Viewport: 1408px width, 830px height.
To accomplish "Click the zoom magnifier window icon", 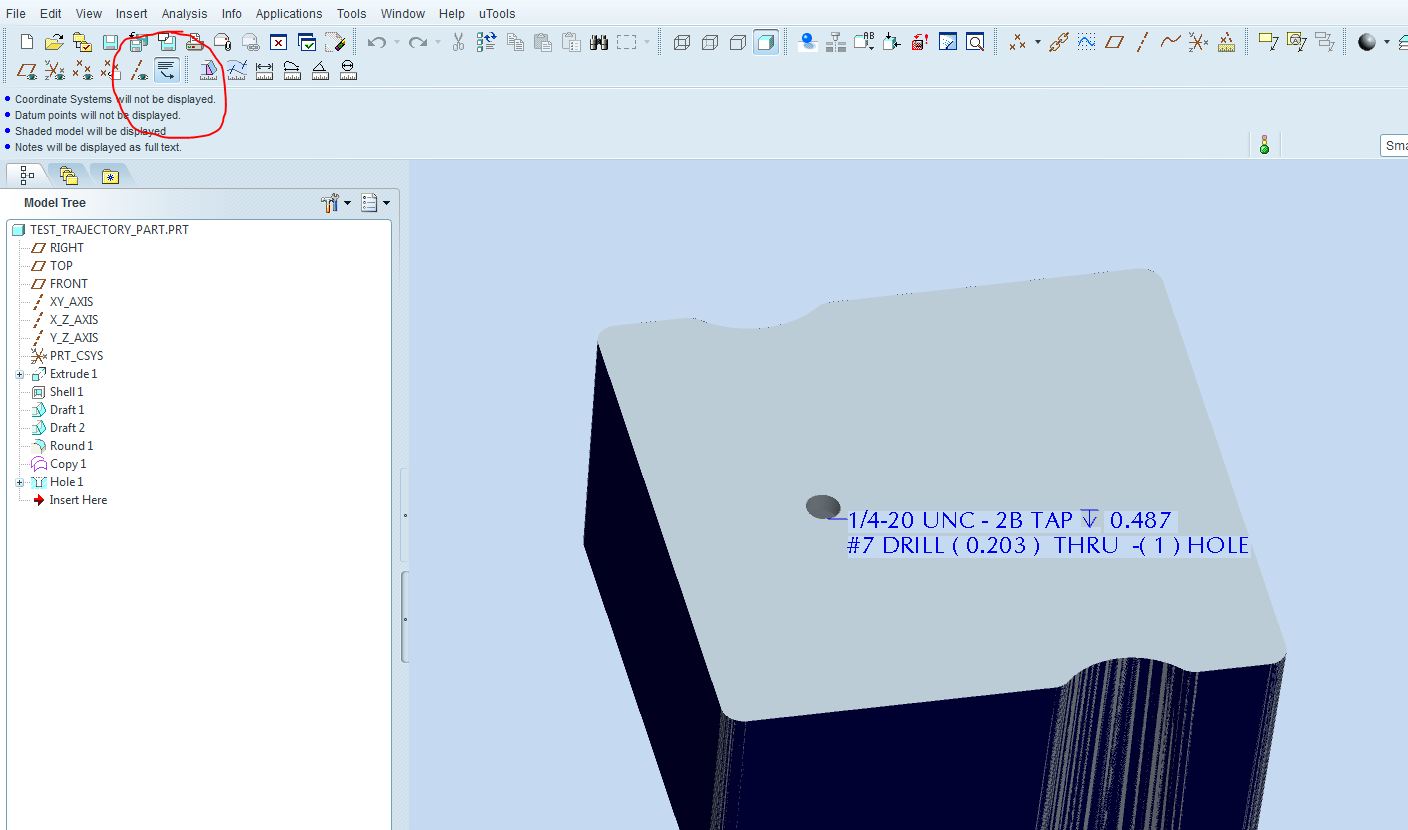I will click(975, 42).
